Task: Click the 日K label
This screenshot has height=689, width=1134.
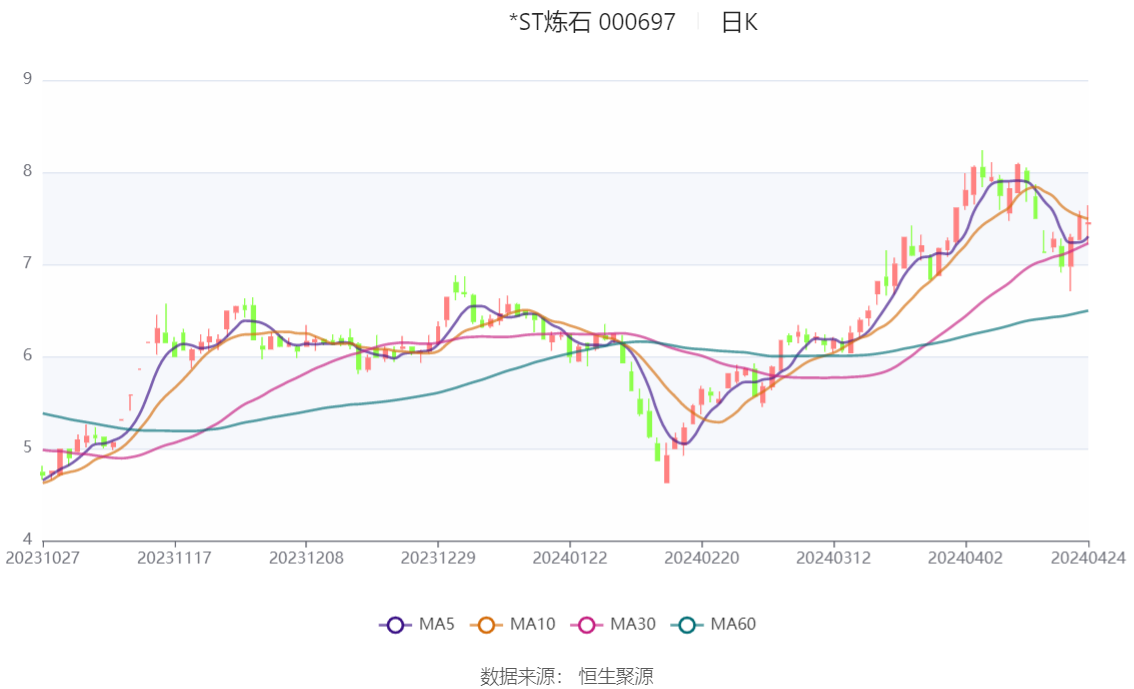Action: click(739, 22)
